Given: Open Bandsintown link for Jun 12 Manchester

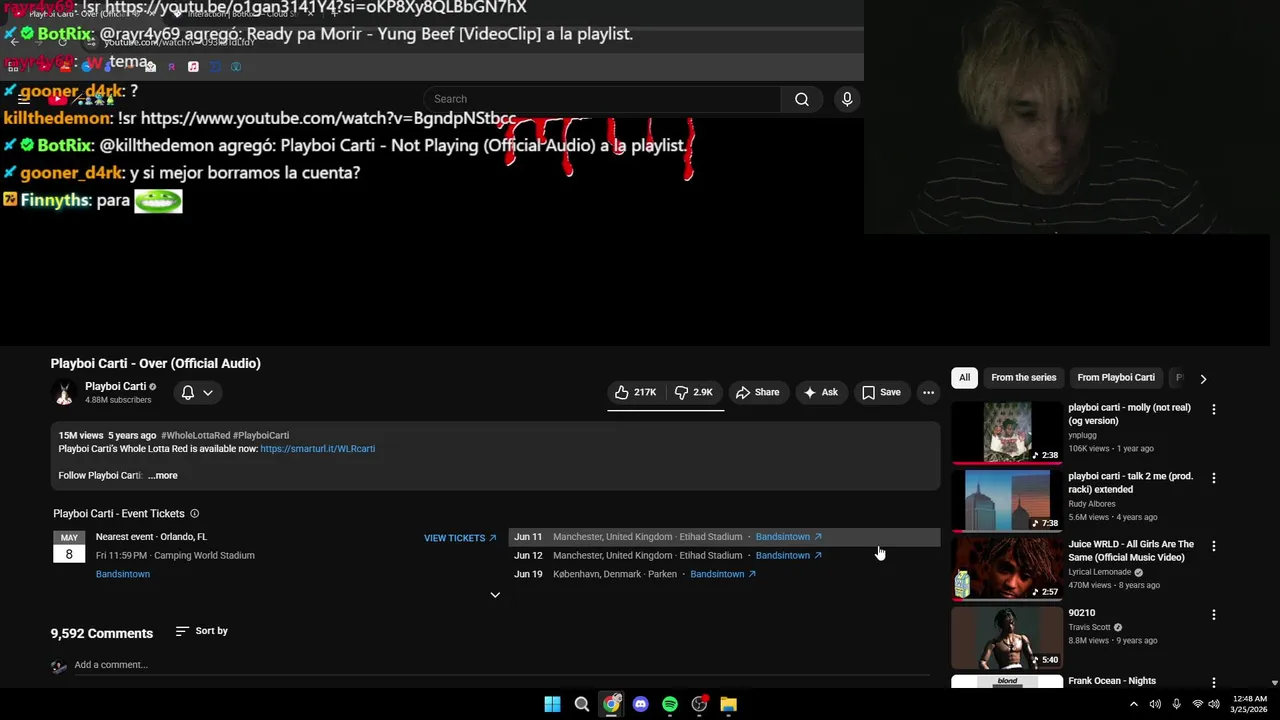Looking at the screenshot, I should tap(788, 555).
